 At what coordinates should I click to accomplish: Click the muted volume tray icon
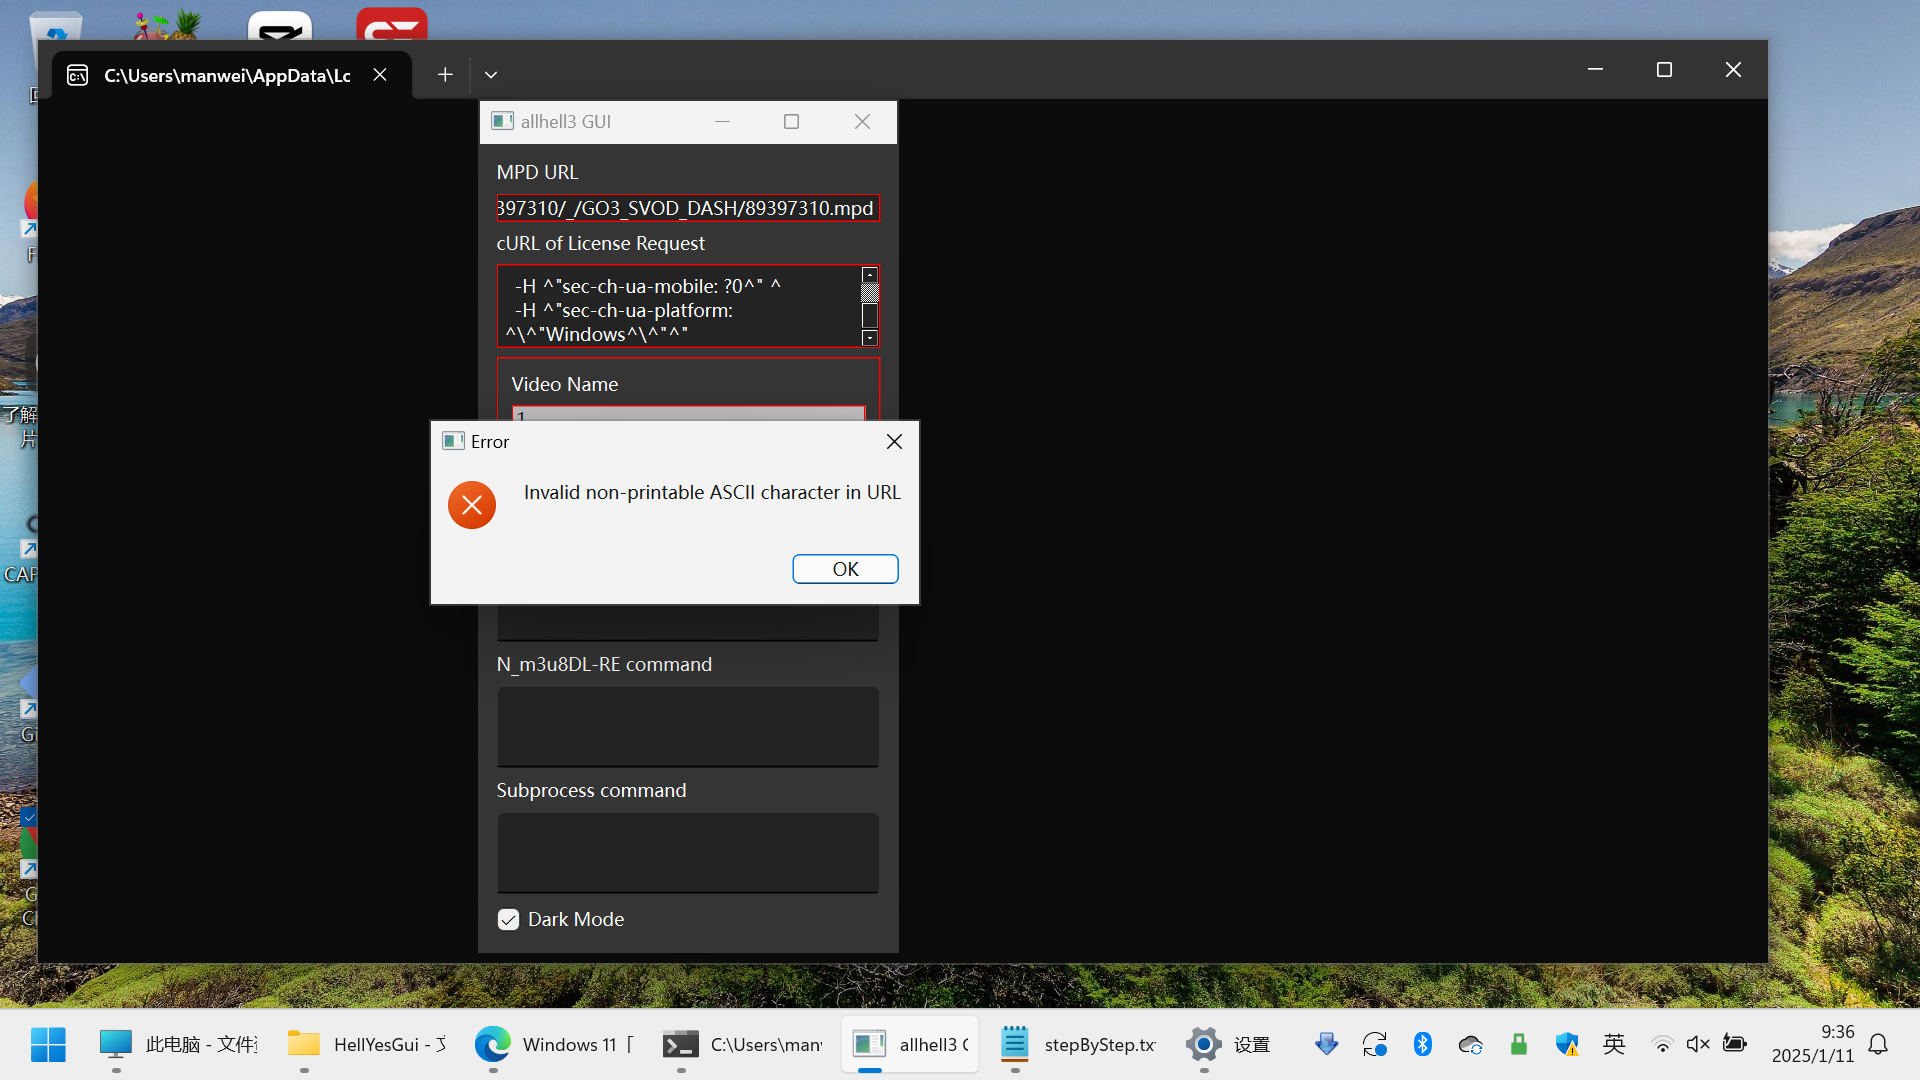click(x=1698, y=1045)
